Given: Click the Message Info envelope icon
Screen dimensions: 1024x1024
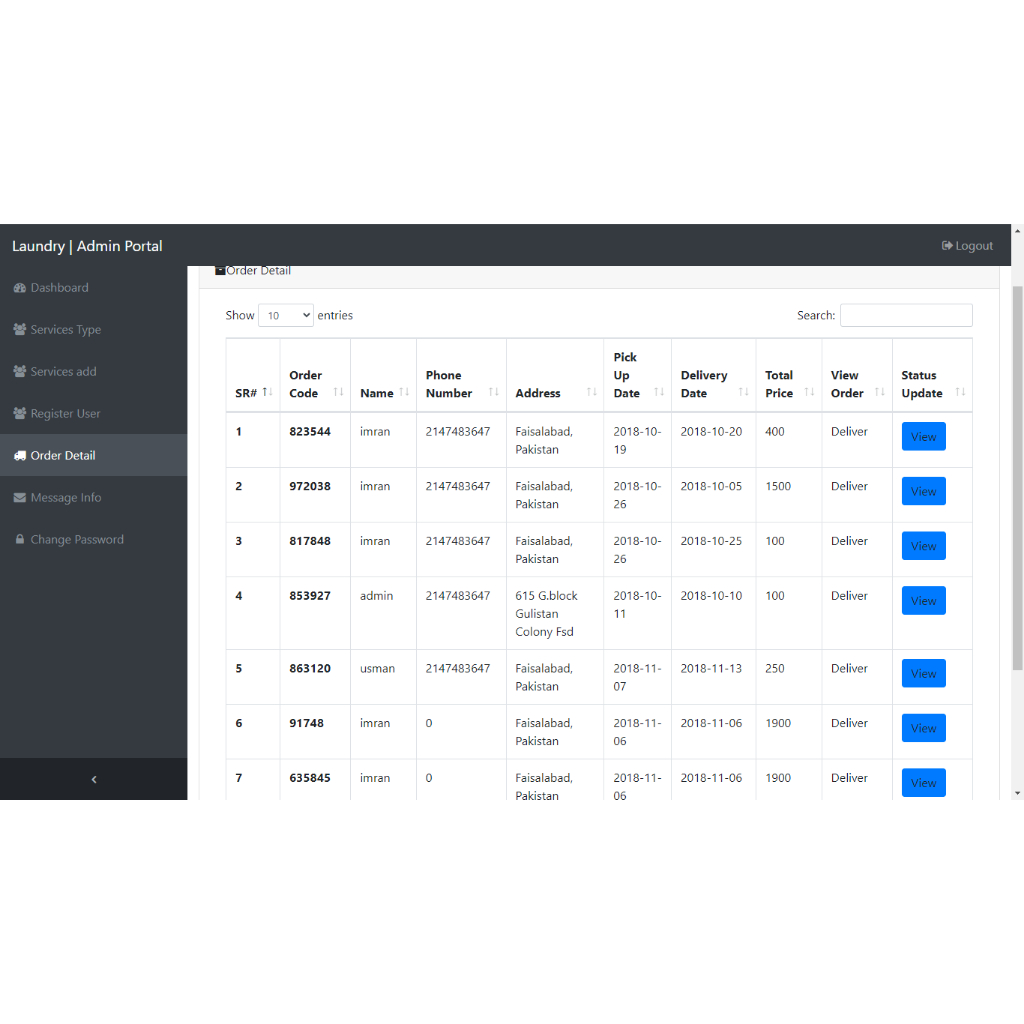Looking at the screenshot, I should tap(20, 498).
